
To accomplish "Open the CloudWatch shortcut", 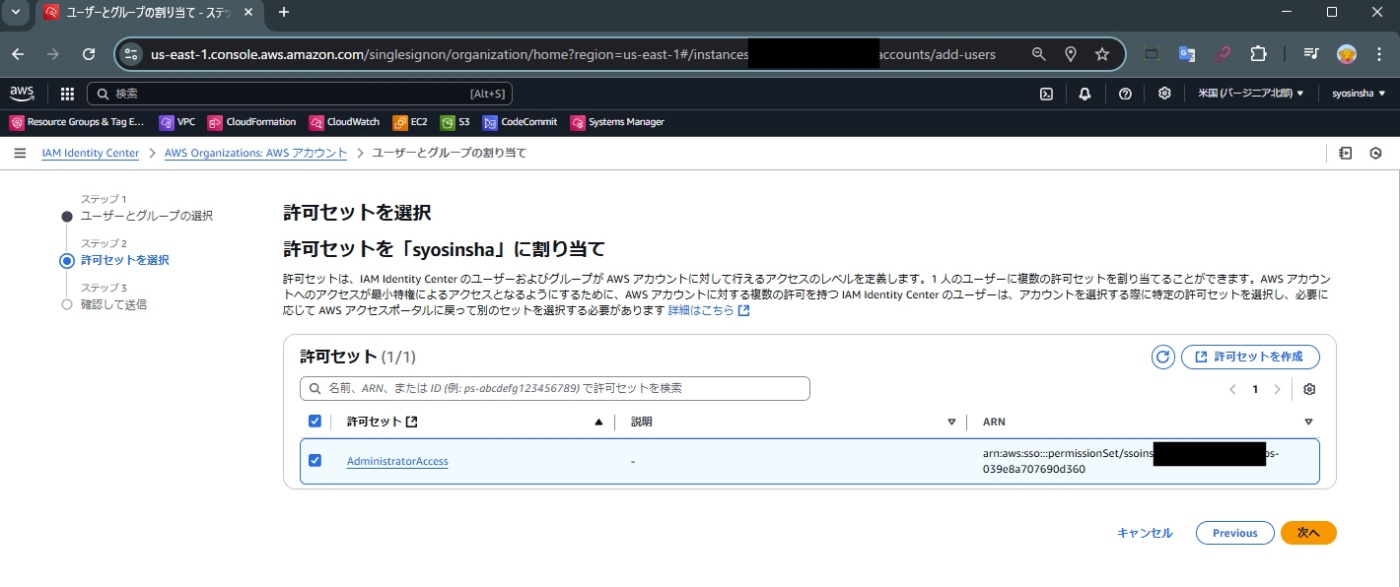I will click(x=344, y=122).
